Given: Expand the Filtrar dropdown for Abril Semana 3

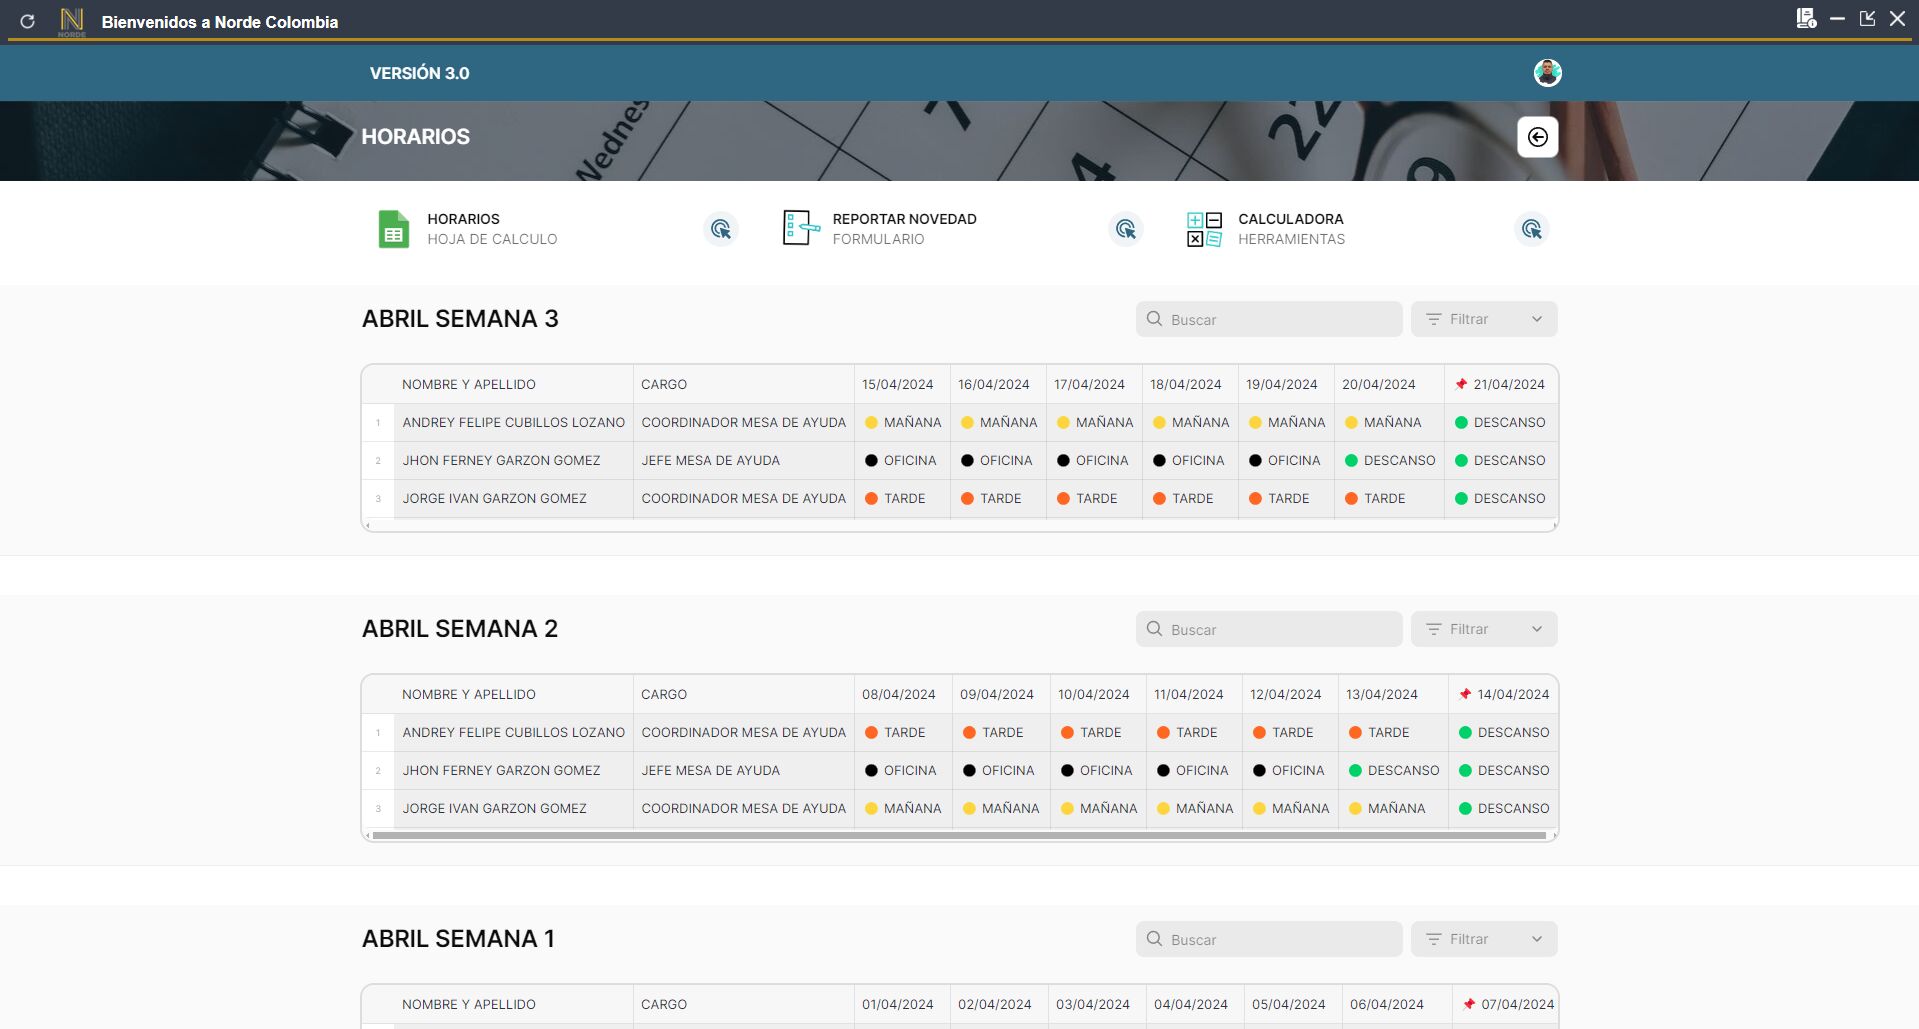Looking at the screenshot, I should [x=1484, y=319].
